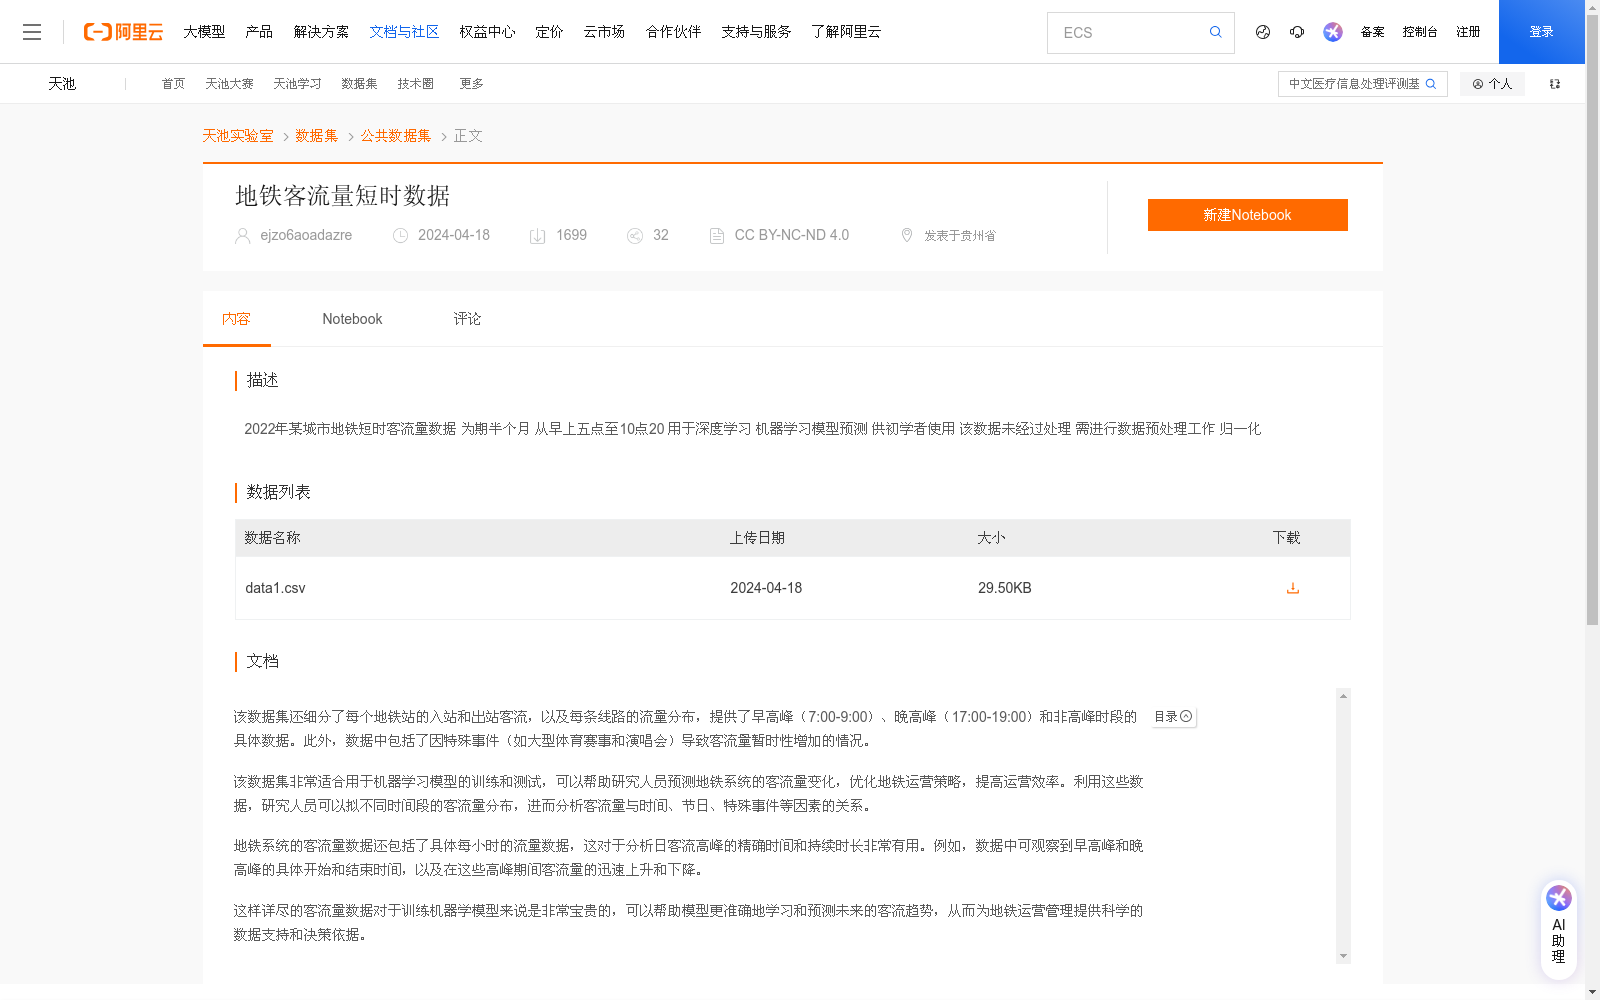The image size is (1600, 1000).
Task: Expand the 目录 table of contents
Action: tap(1173, 717)
